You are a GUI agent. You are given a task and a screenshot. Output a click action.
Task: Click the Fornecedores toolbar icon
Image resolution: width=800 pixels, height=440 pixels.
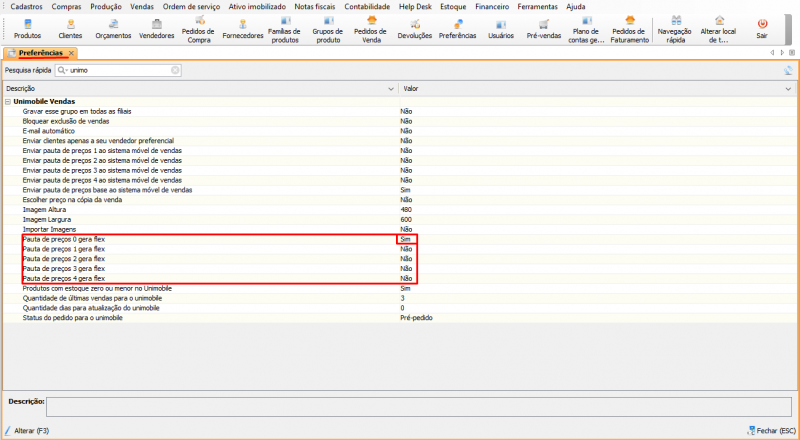click(x=243, y=26)
